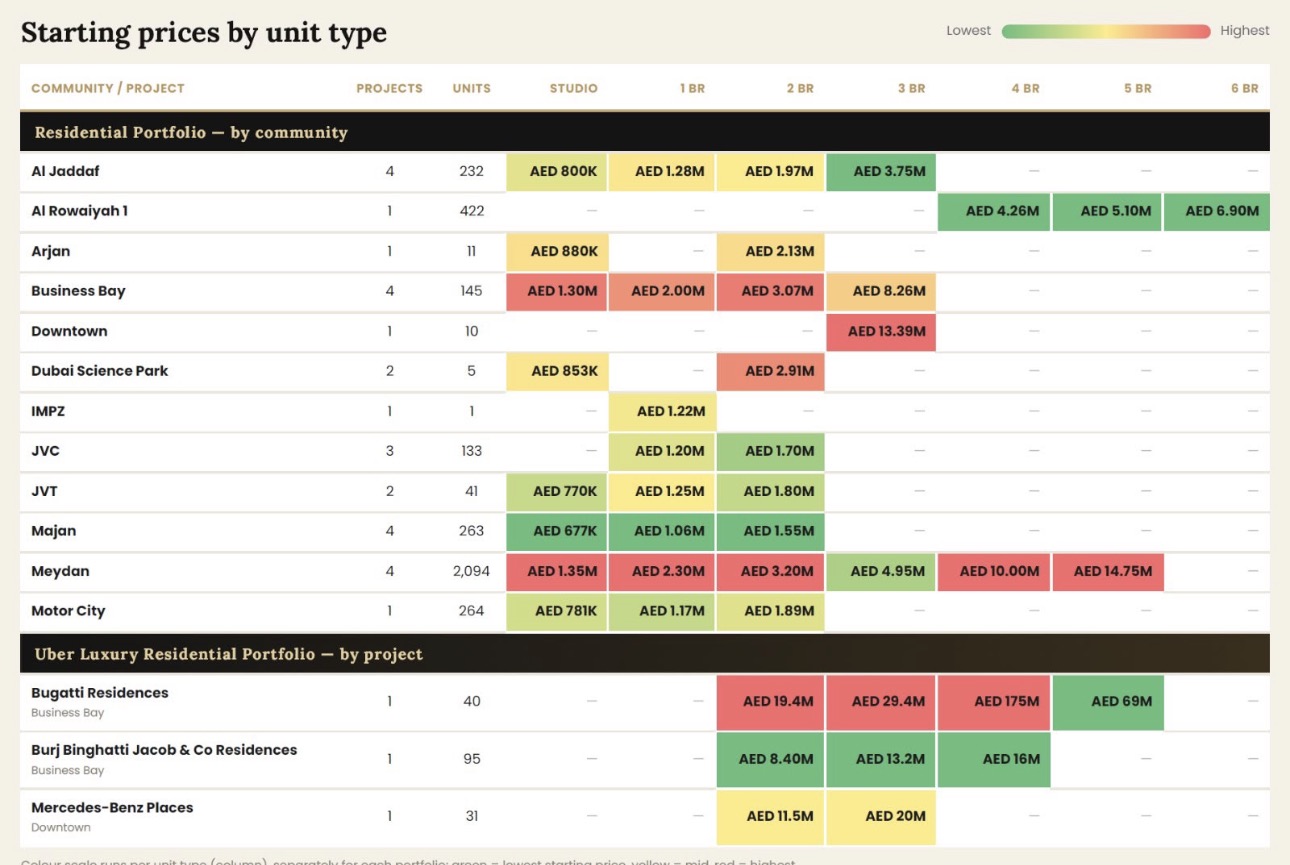This screenshot has width=1290, height=865.
Task: Click the Community / Project column header
Action: pos(108,88)
